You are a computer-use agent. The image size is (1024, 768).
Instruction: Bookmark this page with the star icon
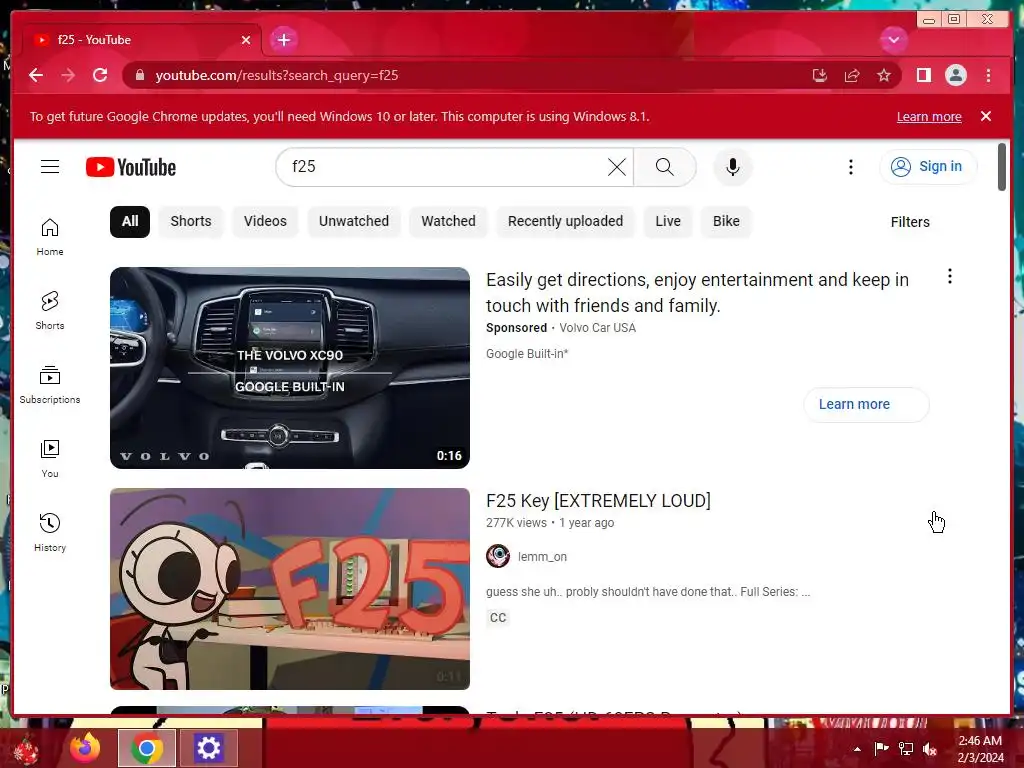click(884, 75)
